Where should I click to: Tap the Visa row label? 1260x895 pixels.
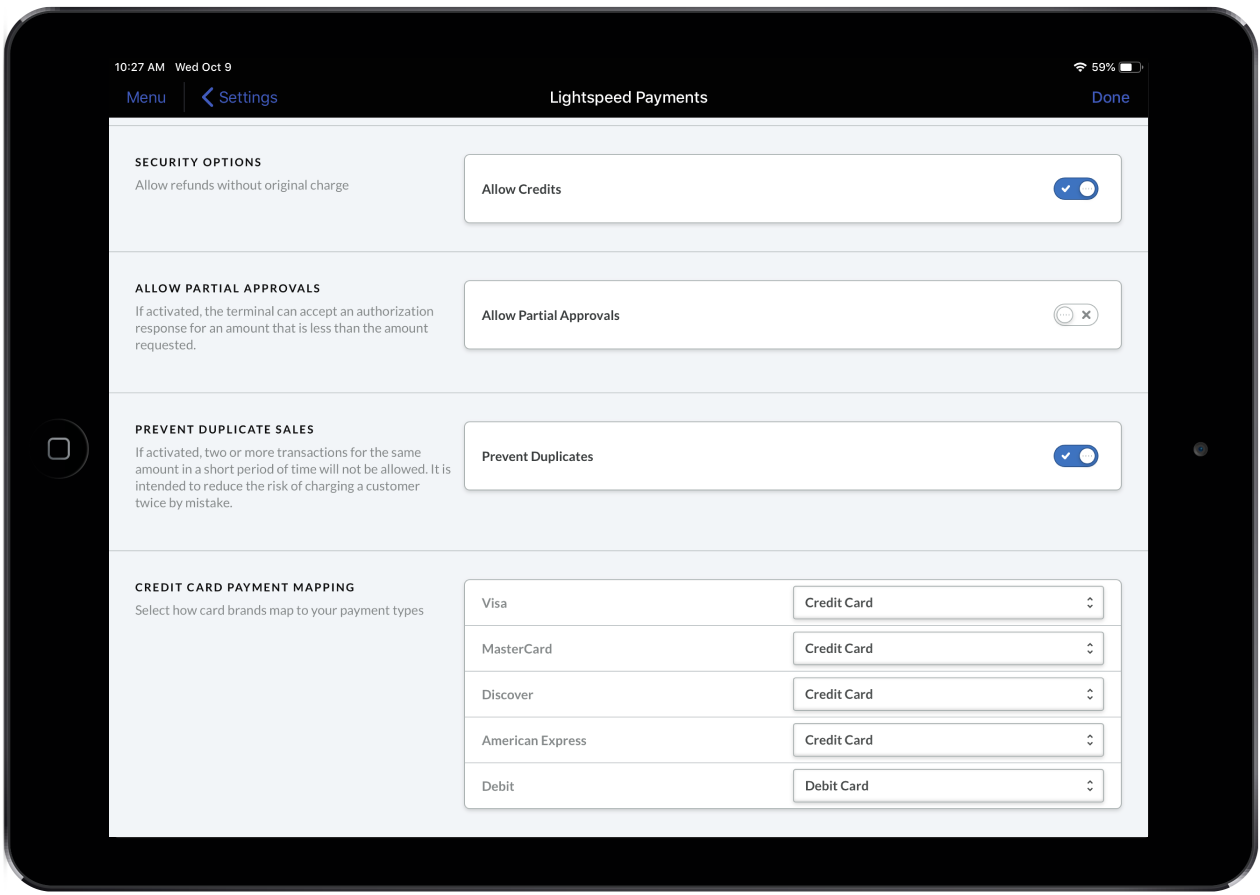[494, 603]
